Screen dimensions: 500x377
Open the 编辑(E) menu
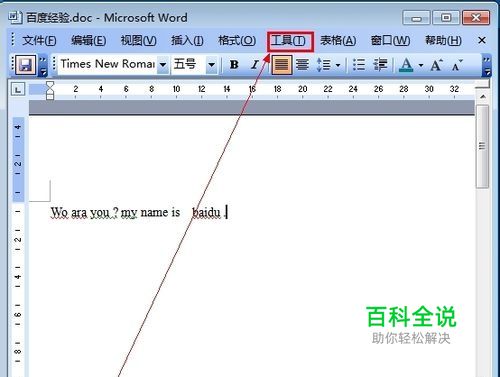pos(88,41)
